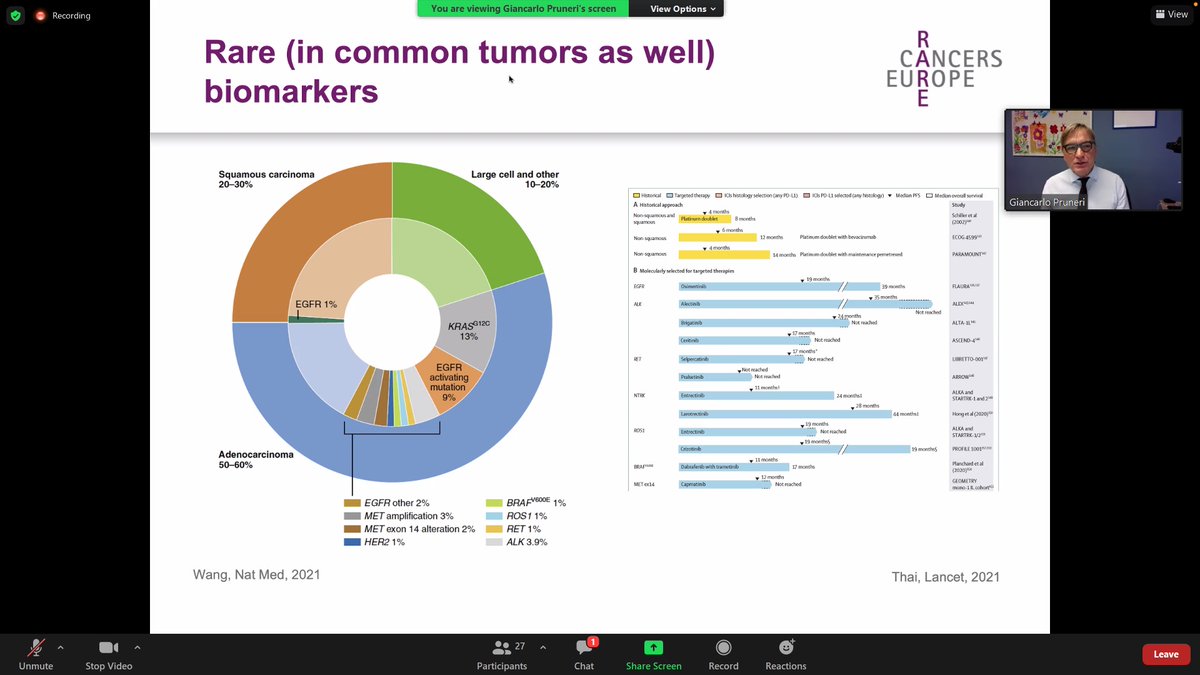The image size is (1200, 675).
Task: Click the Rare Cancers Europe logo
Action: (944, 67)
